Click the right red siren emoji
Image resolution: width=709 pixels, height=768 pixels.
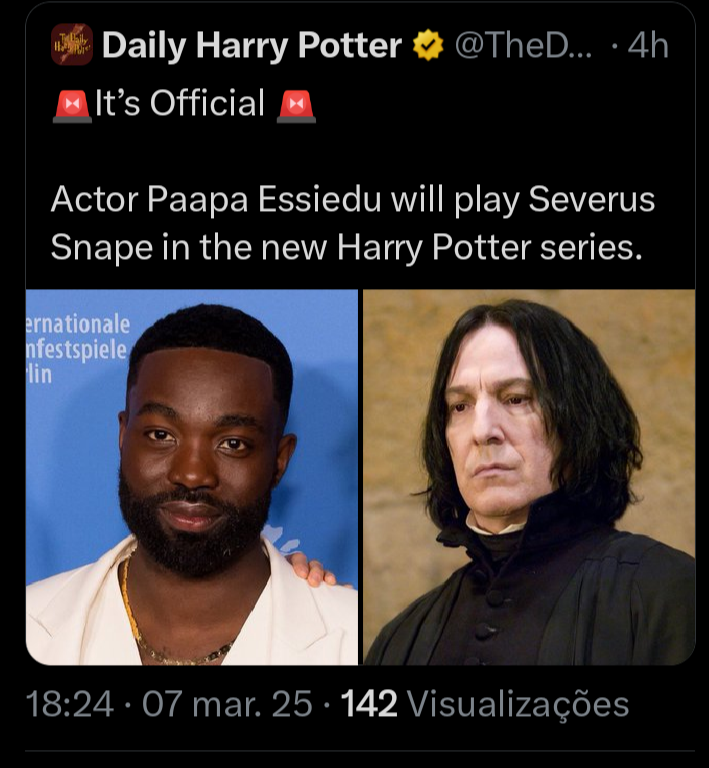pyautogui.click(x=297, y=104)
